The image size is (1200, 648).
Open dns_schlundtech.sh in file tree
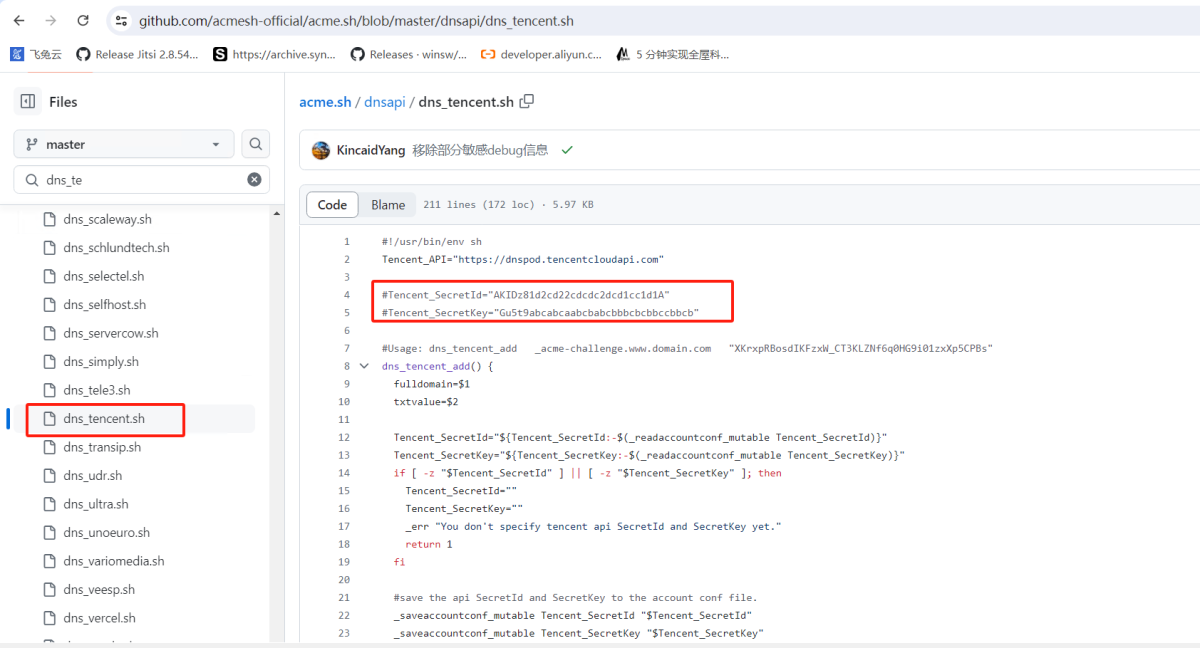click(x=116, y=248)
